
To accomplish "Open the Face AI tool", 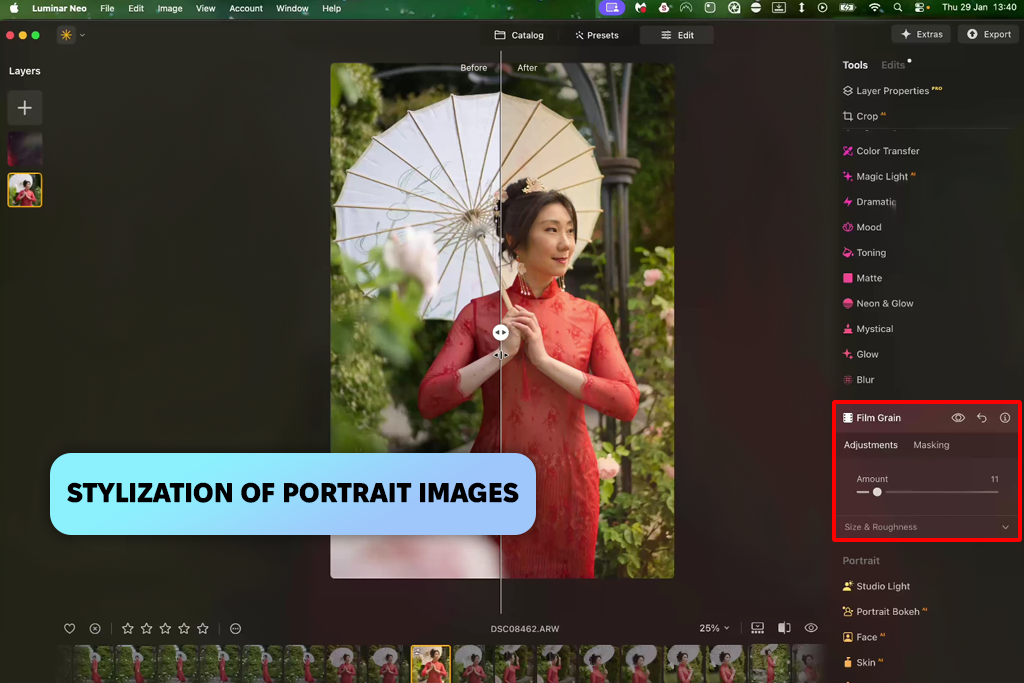I will coord(863,637).
